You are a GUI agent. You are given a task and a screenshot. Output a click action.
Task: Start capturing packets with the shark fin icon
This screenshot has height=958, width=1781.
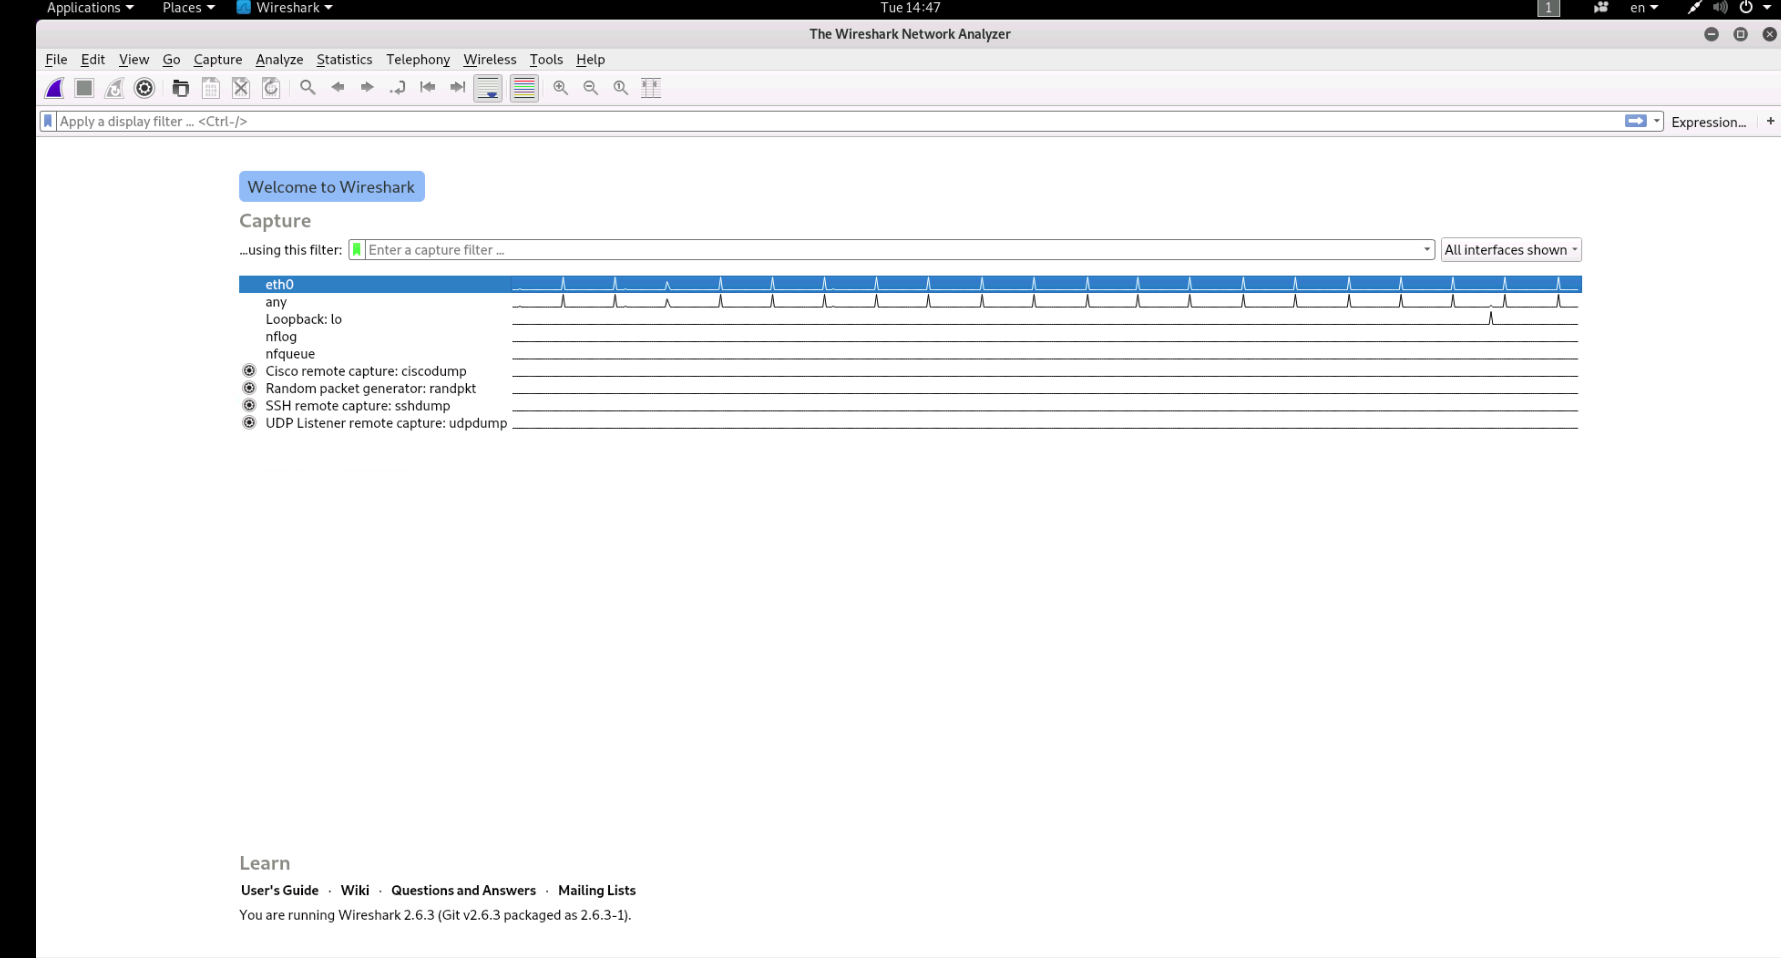coord(55,88)
